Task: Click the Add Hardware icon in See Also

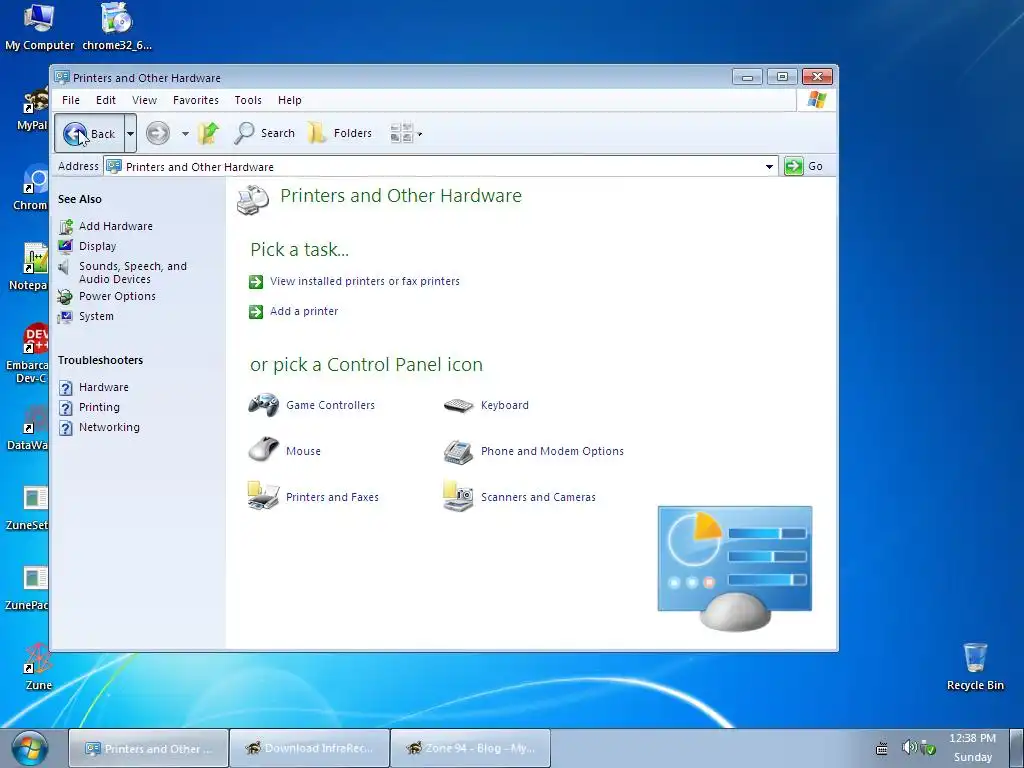Action: (x=65, y=227)
